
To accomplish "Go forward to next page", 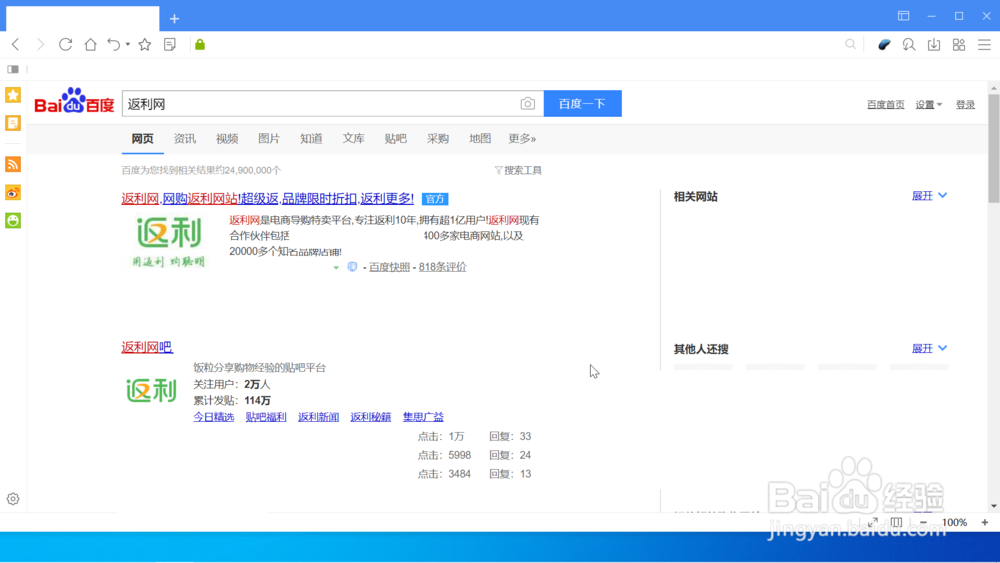I will tap(40, 45).
